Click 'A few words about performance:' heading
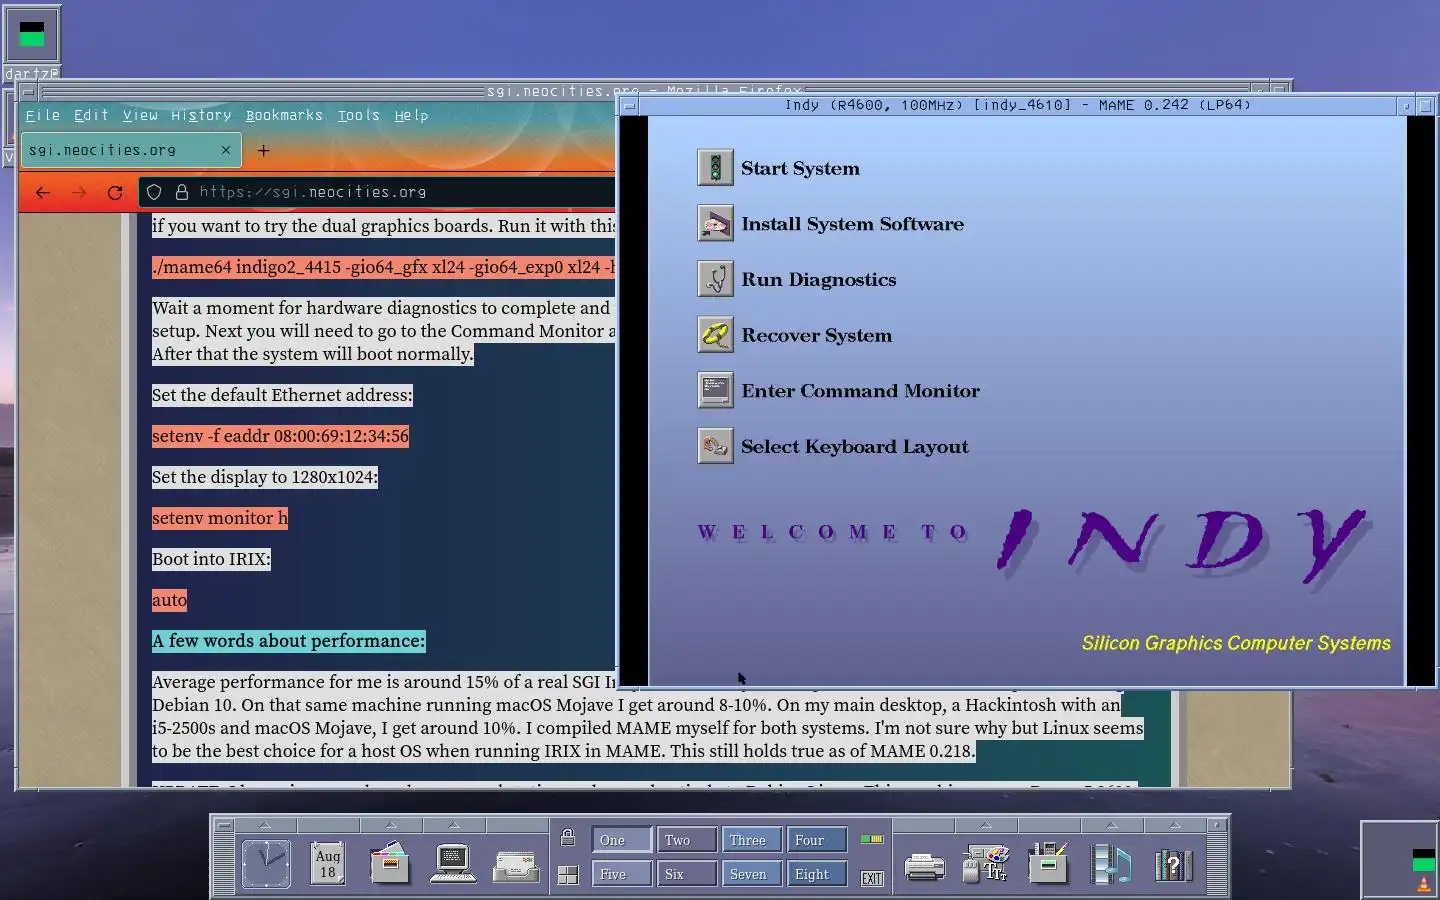 click(x=289, y=641)
